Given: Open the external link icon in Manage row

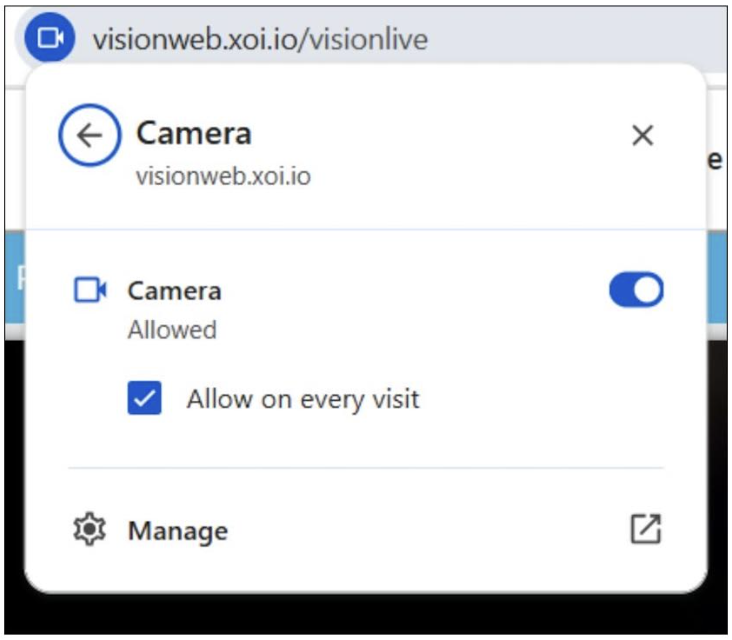Looking at the screenshot, I should point(645,530).
